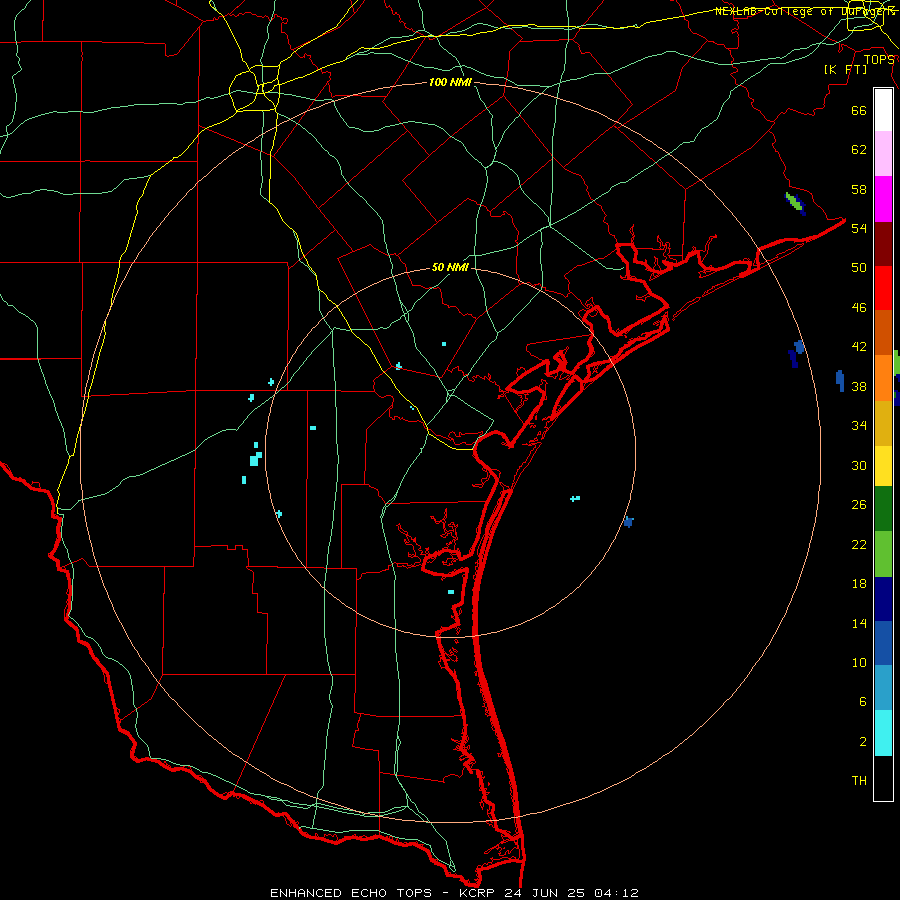This screenshot has height=900, width=900.
Task: Click the "66" legend value
Action: click(859, 111)
